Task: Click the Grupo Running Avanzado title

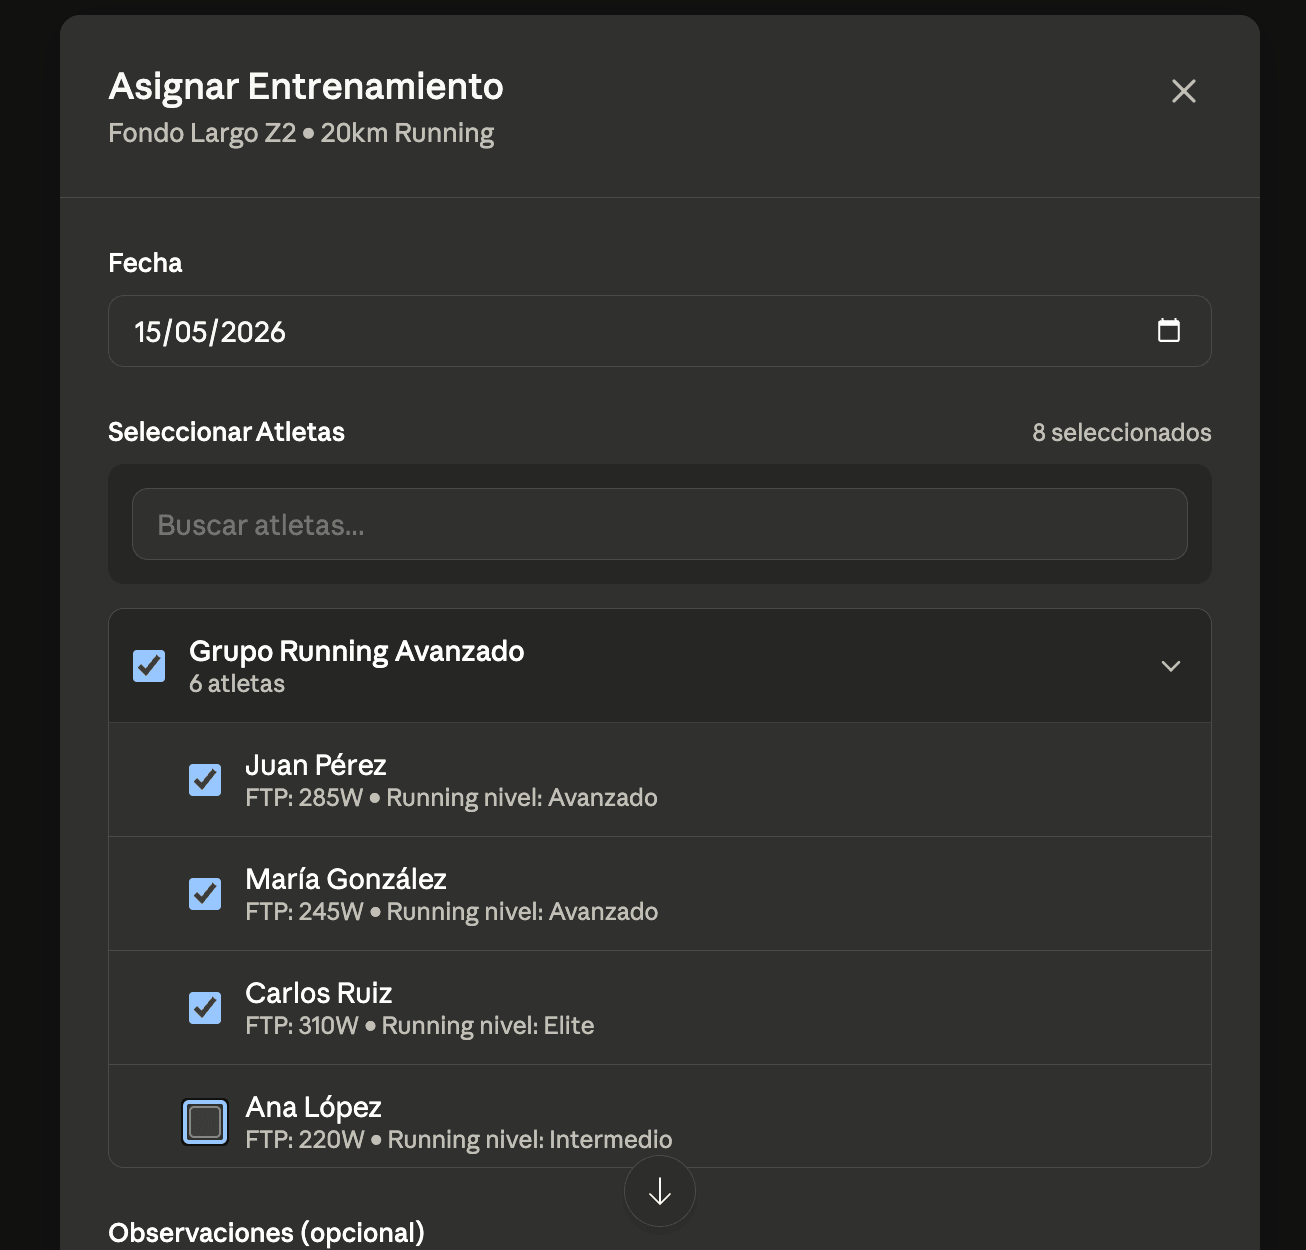Action: click(357, 651)
